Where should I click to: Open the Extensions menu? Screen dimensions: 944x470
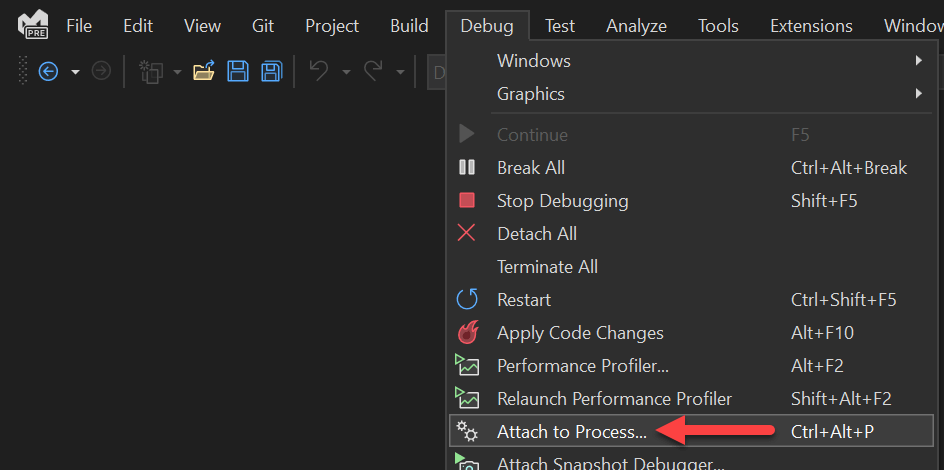point(811,26)
